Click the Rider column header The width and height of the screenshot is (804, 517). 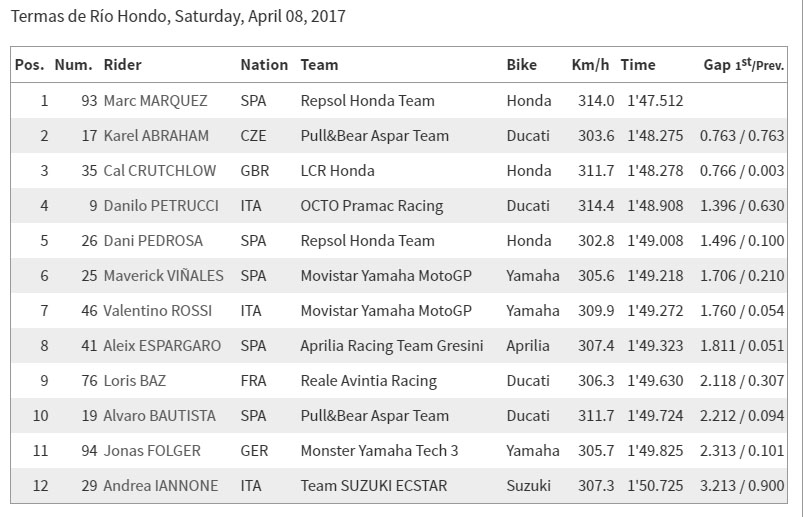click(122, 65)
